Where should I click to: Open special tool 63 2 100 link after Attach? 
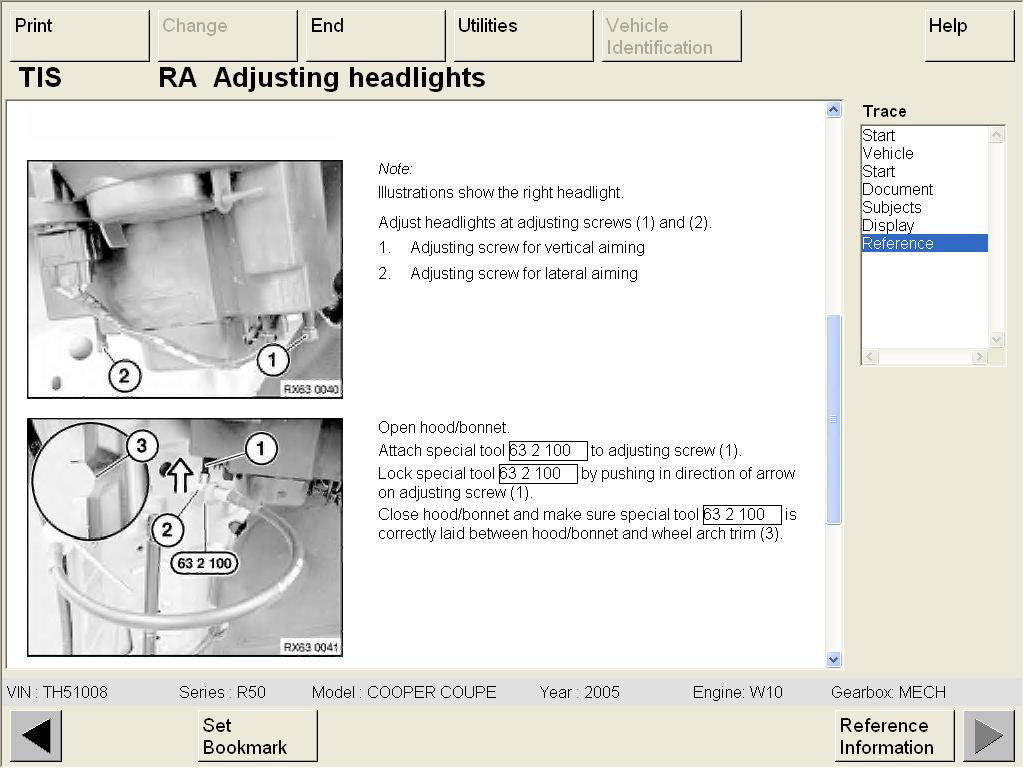tap(548, 451)
